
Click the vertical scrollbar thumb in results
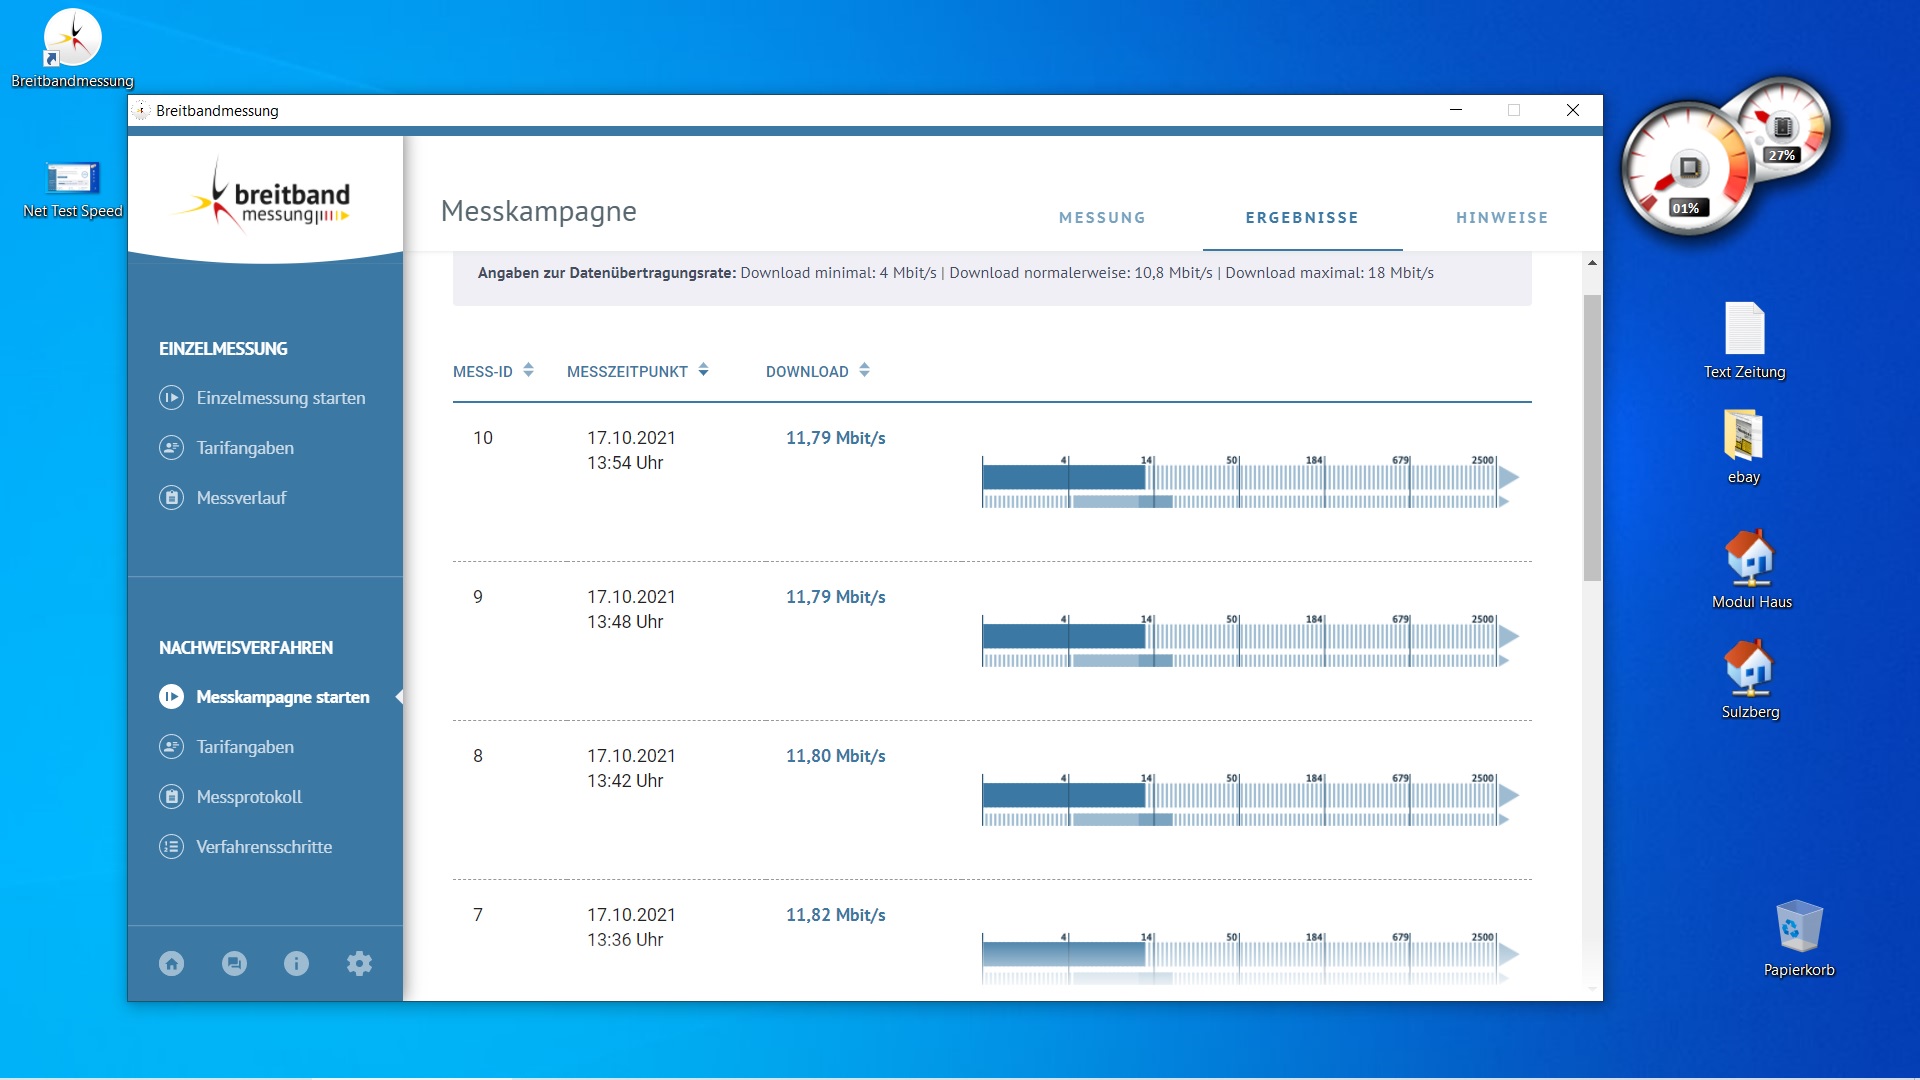pos(1592,437)
